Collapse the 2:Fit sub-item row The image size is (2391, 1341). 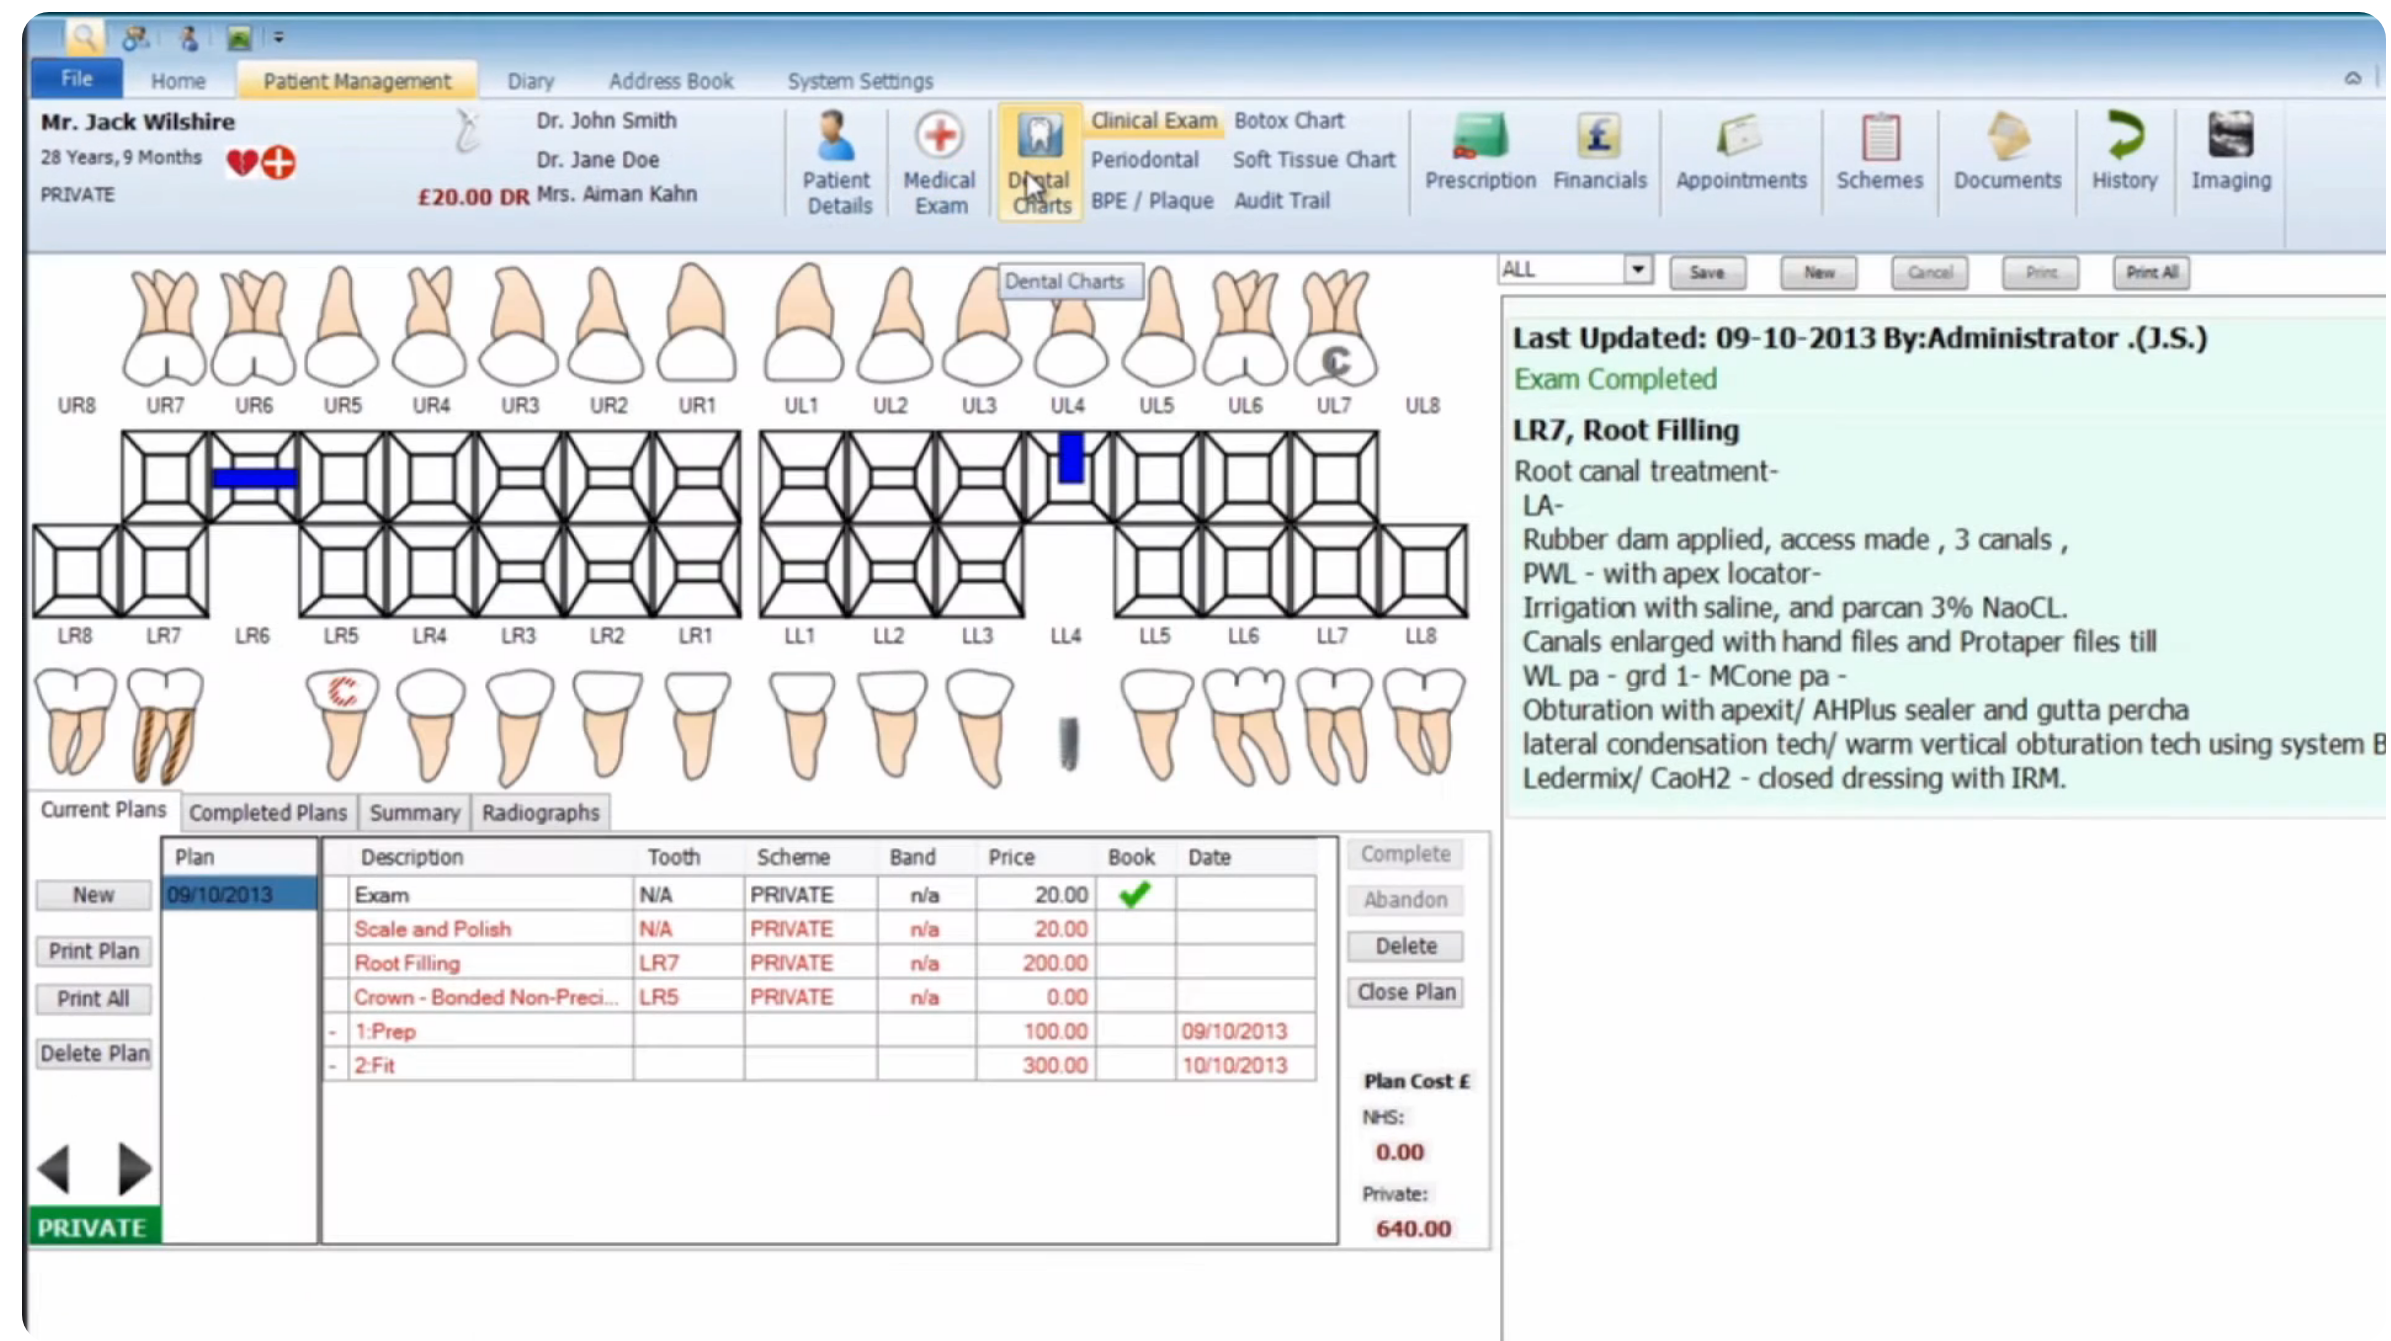point(333,1067)
